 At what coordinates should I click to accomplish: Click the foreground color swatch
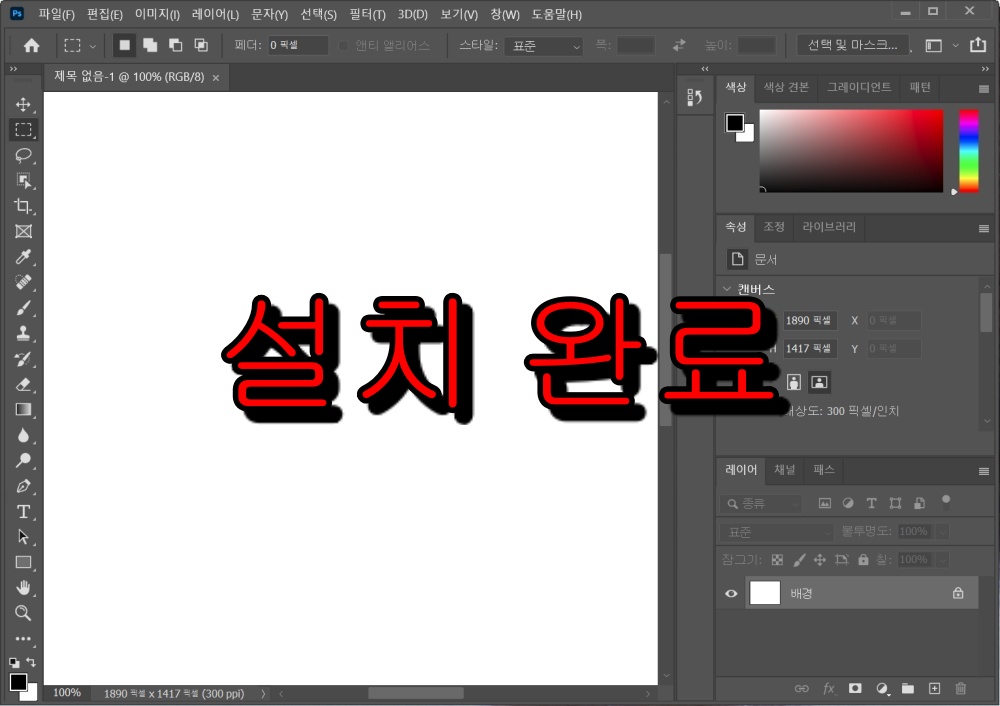tap(735, 122)
